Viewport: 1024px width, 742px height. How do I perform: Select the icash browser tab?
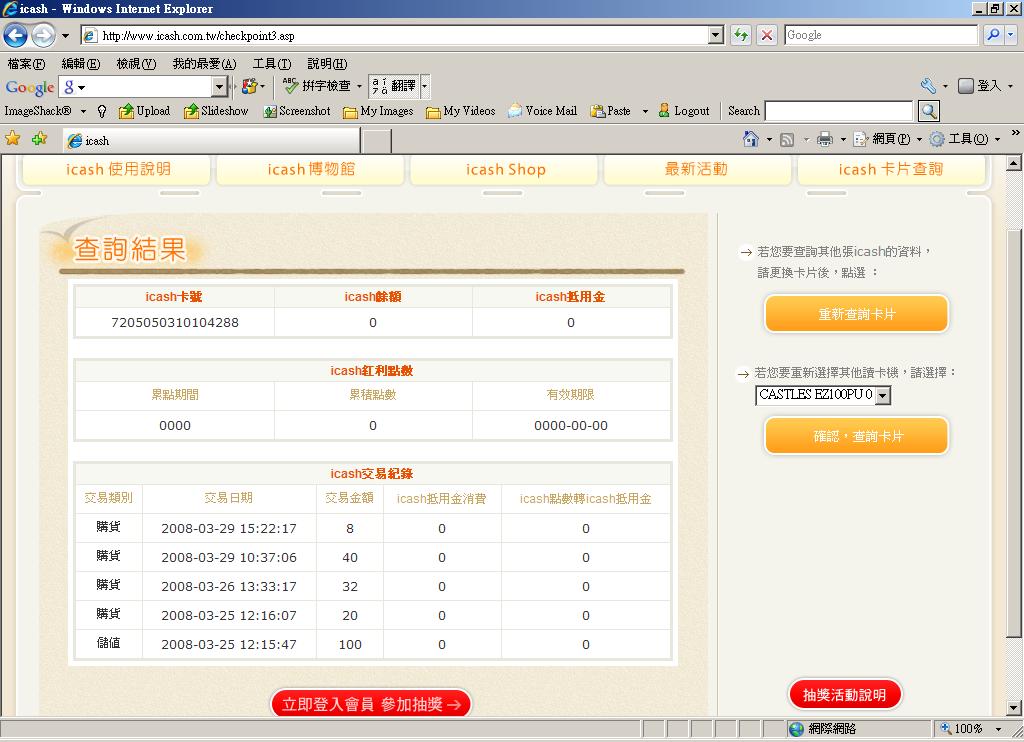click(x=211, y=140)
